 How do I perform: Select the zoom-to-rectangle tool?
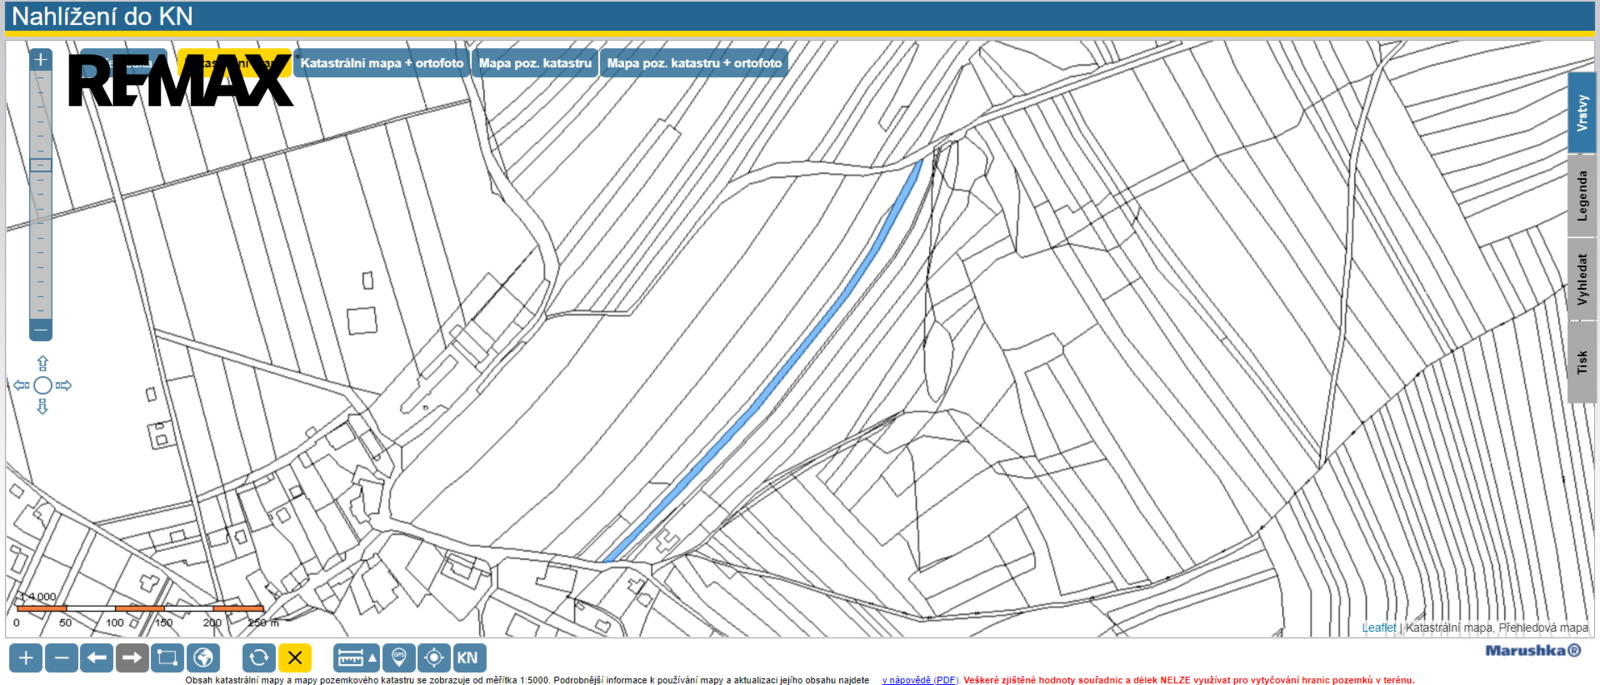pyautogui.click(x=167, y=658)
